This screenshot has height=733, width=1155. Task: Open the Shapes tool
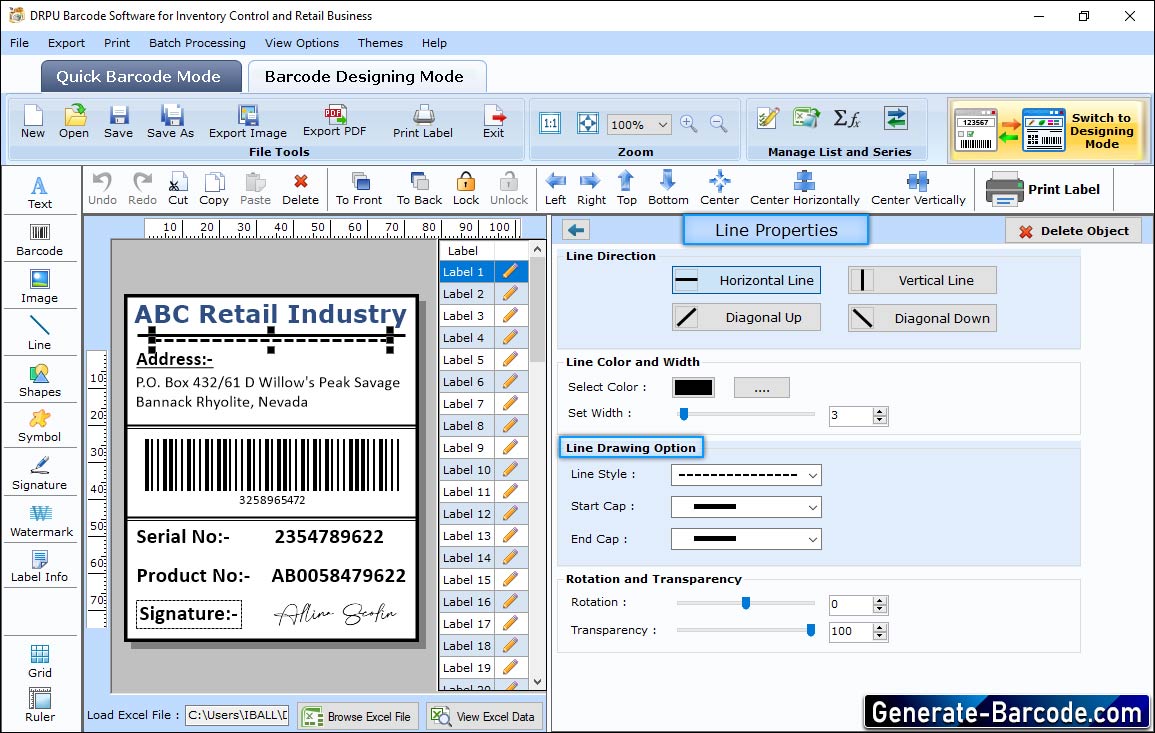tap(39, 381)
